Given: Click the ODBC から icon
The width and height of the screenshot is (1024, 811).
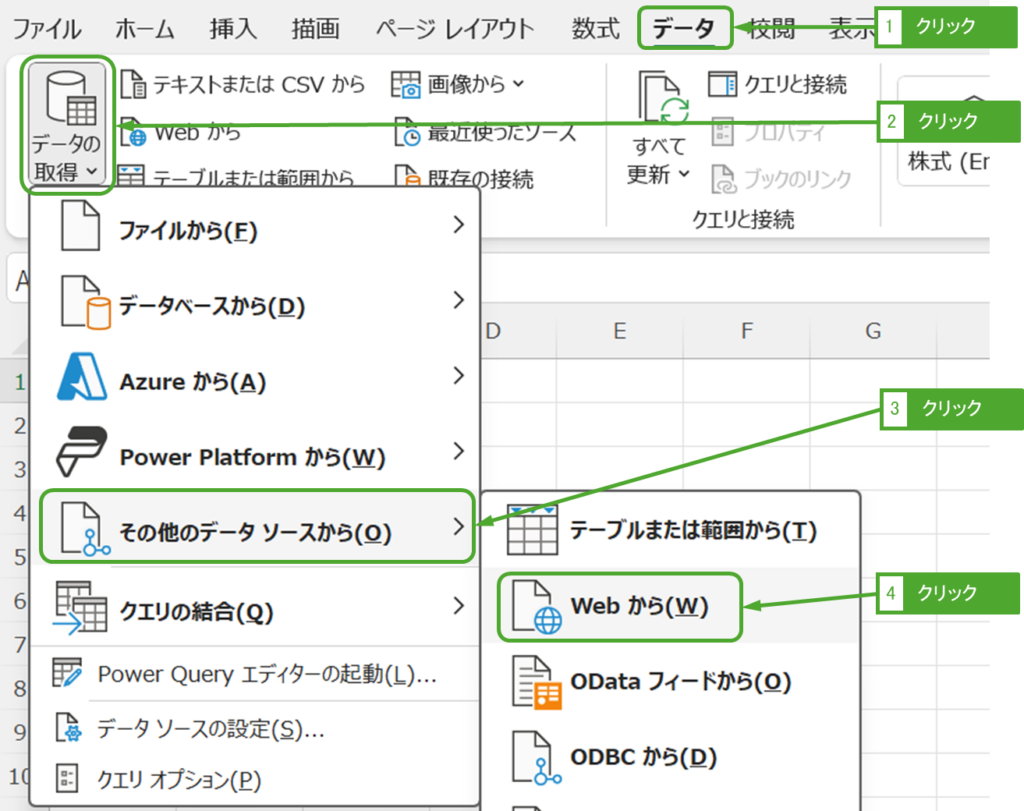Looking at the screenshot, I should pyautogui.click(x=537, y=757).
